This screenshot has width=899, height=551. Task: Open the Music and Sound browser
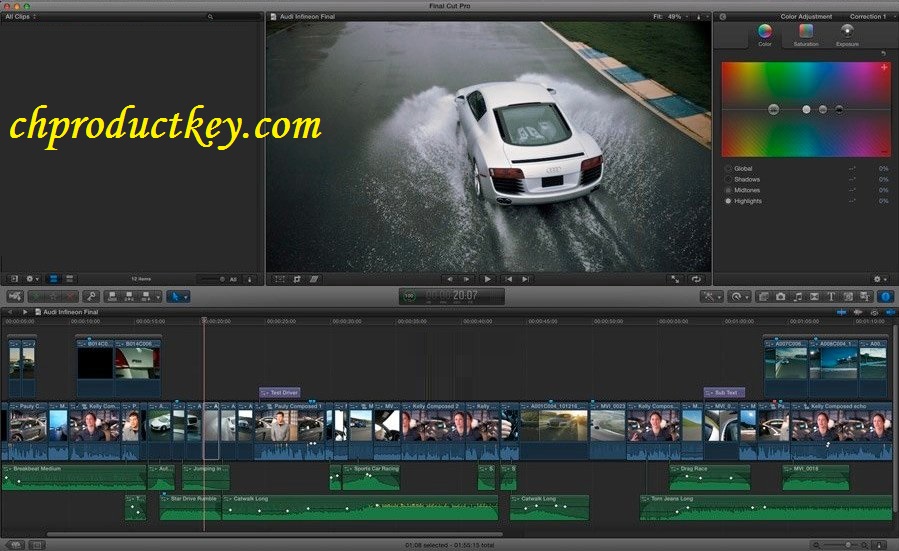point(798,296)
